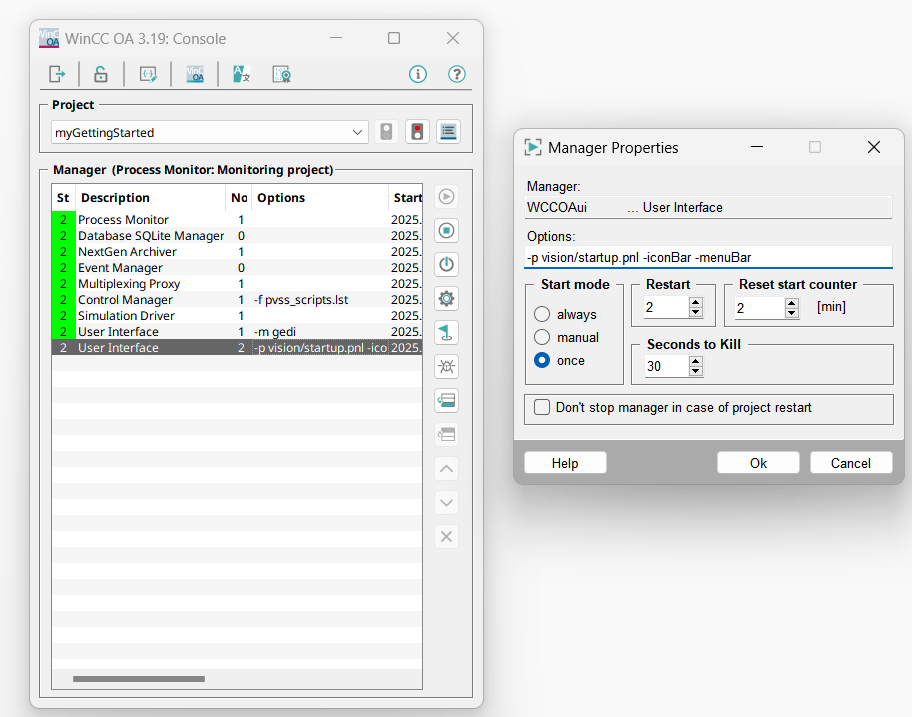Minimize the Manager Properties dialog

(757, 148)
